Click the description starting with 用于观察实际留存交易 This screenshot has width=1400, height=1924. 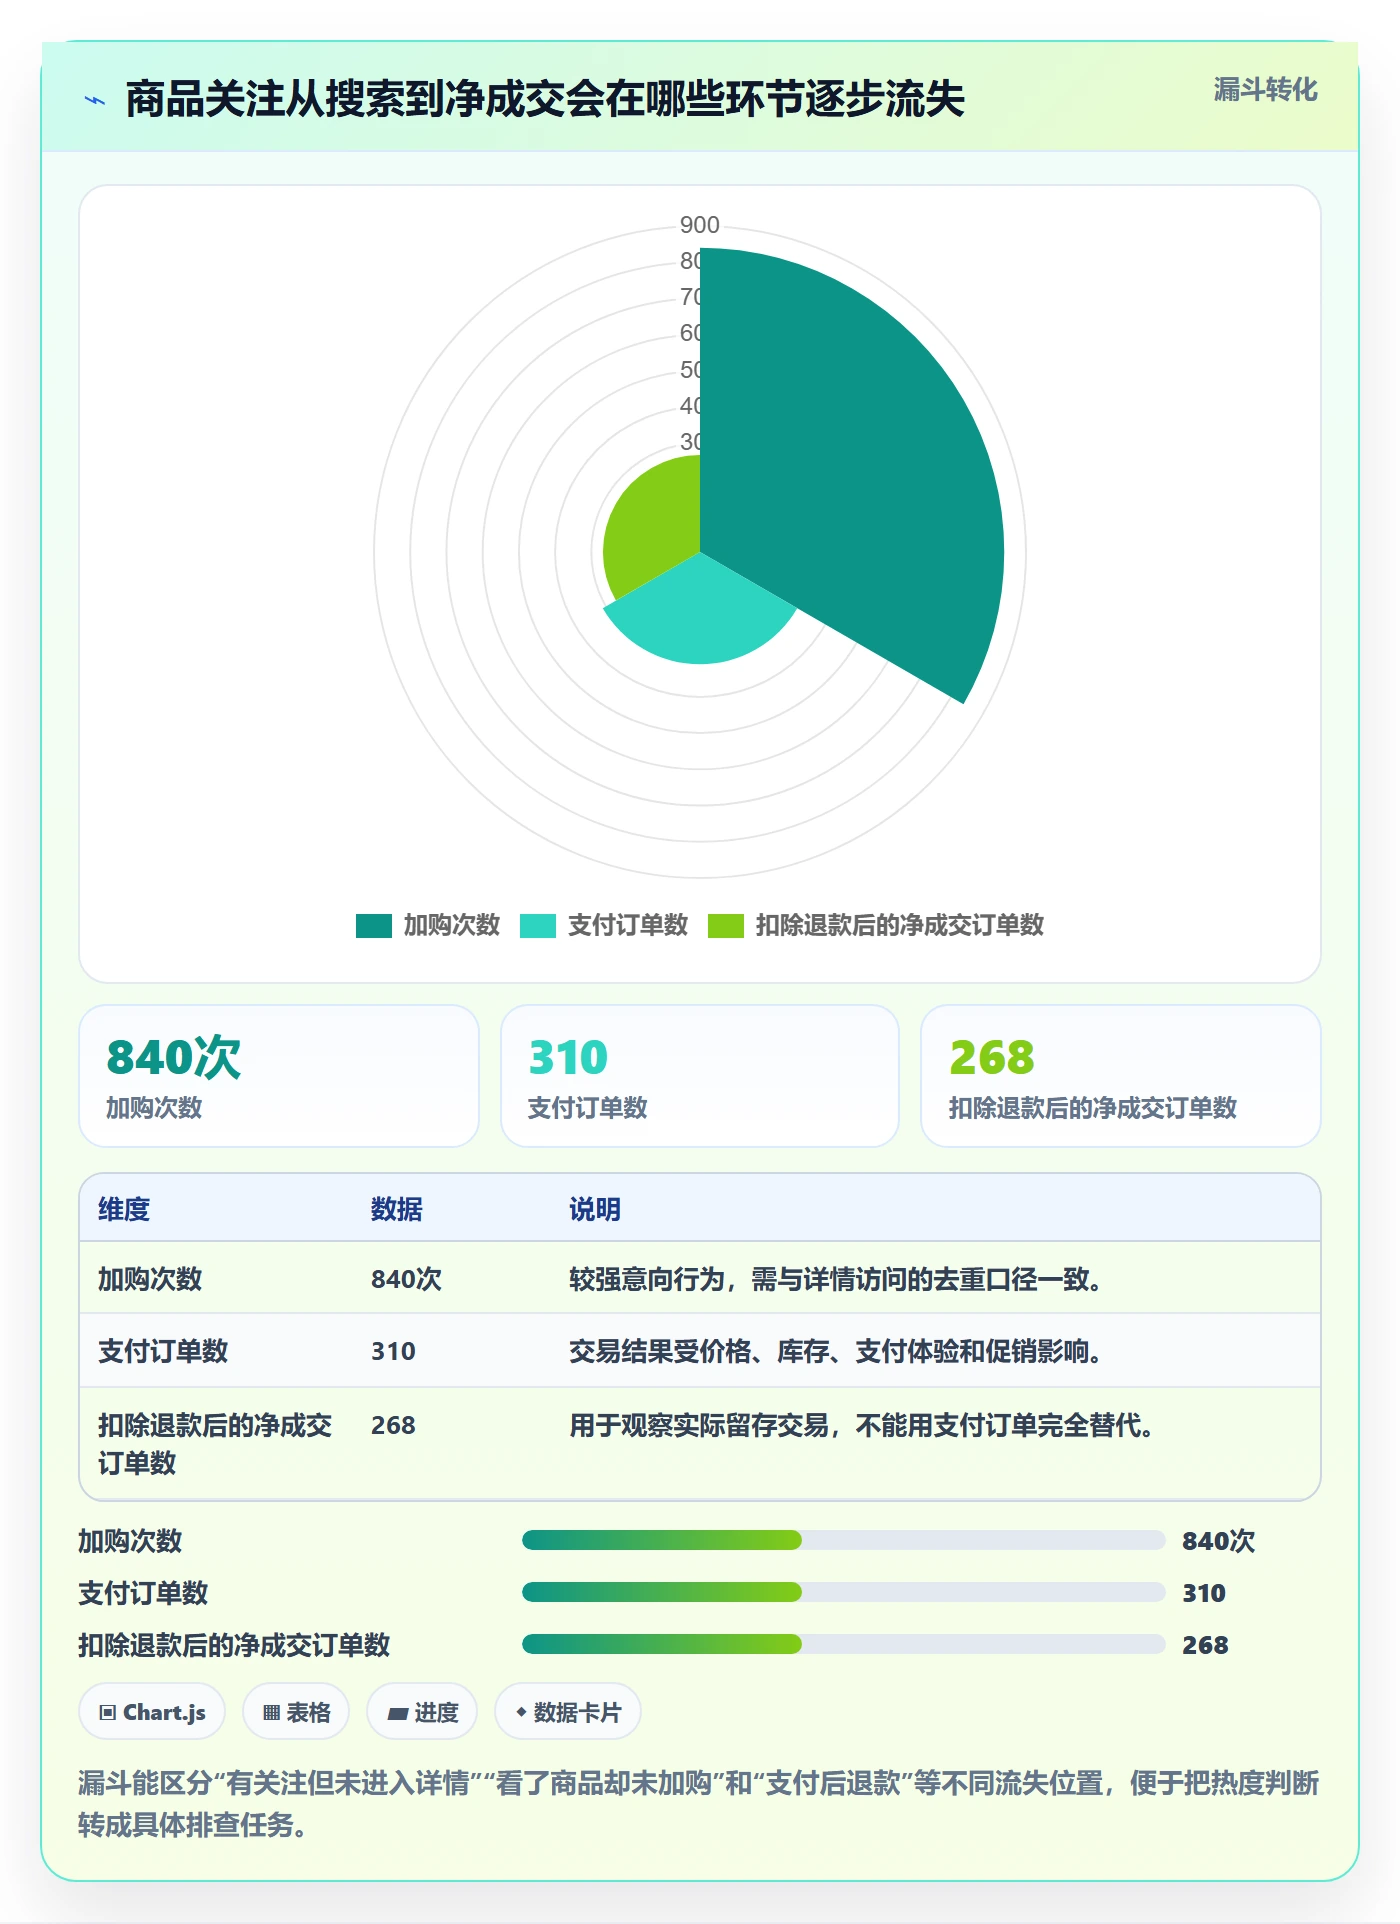click(862, 1425)
